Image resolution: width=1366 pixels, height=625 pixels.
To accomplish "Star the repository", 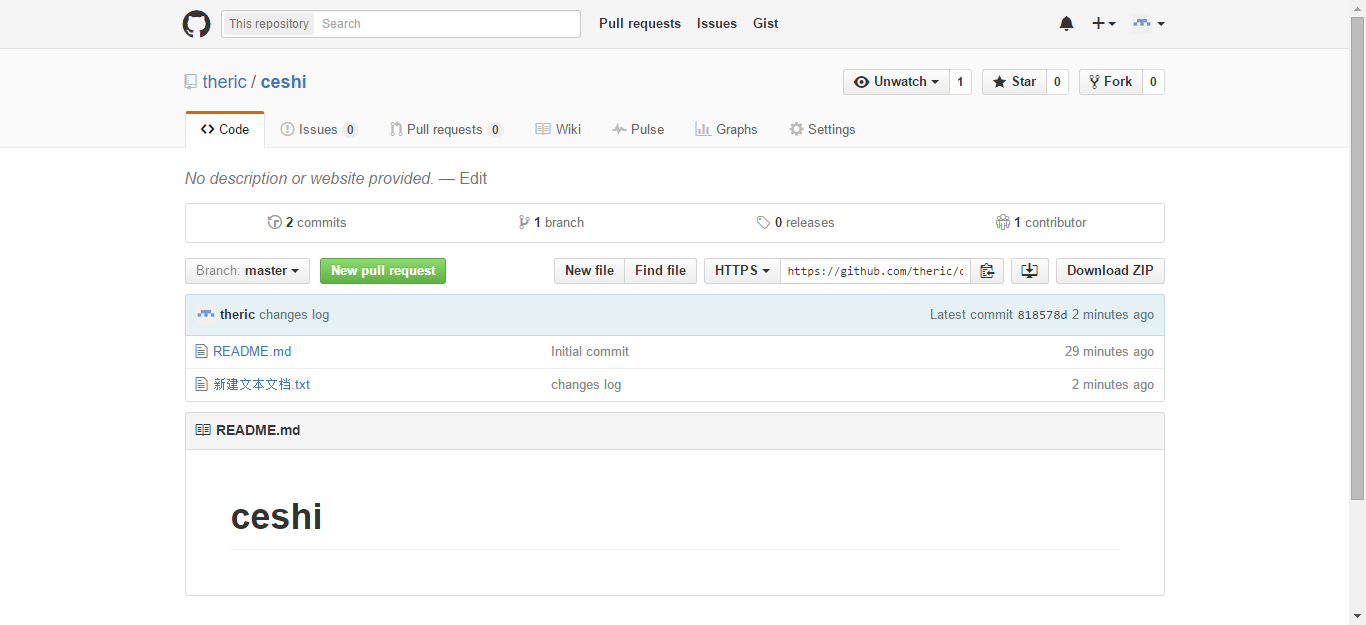I will pos(1014,82).
